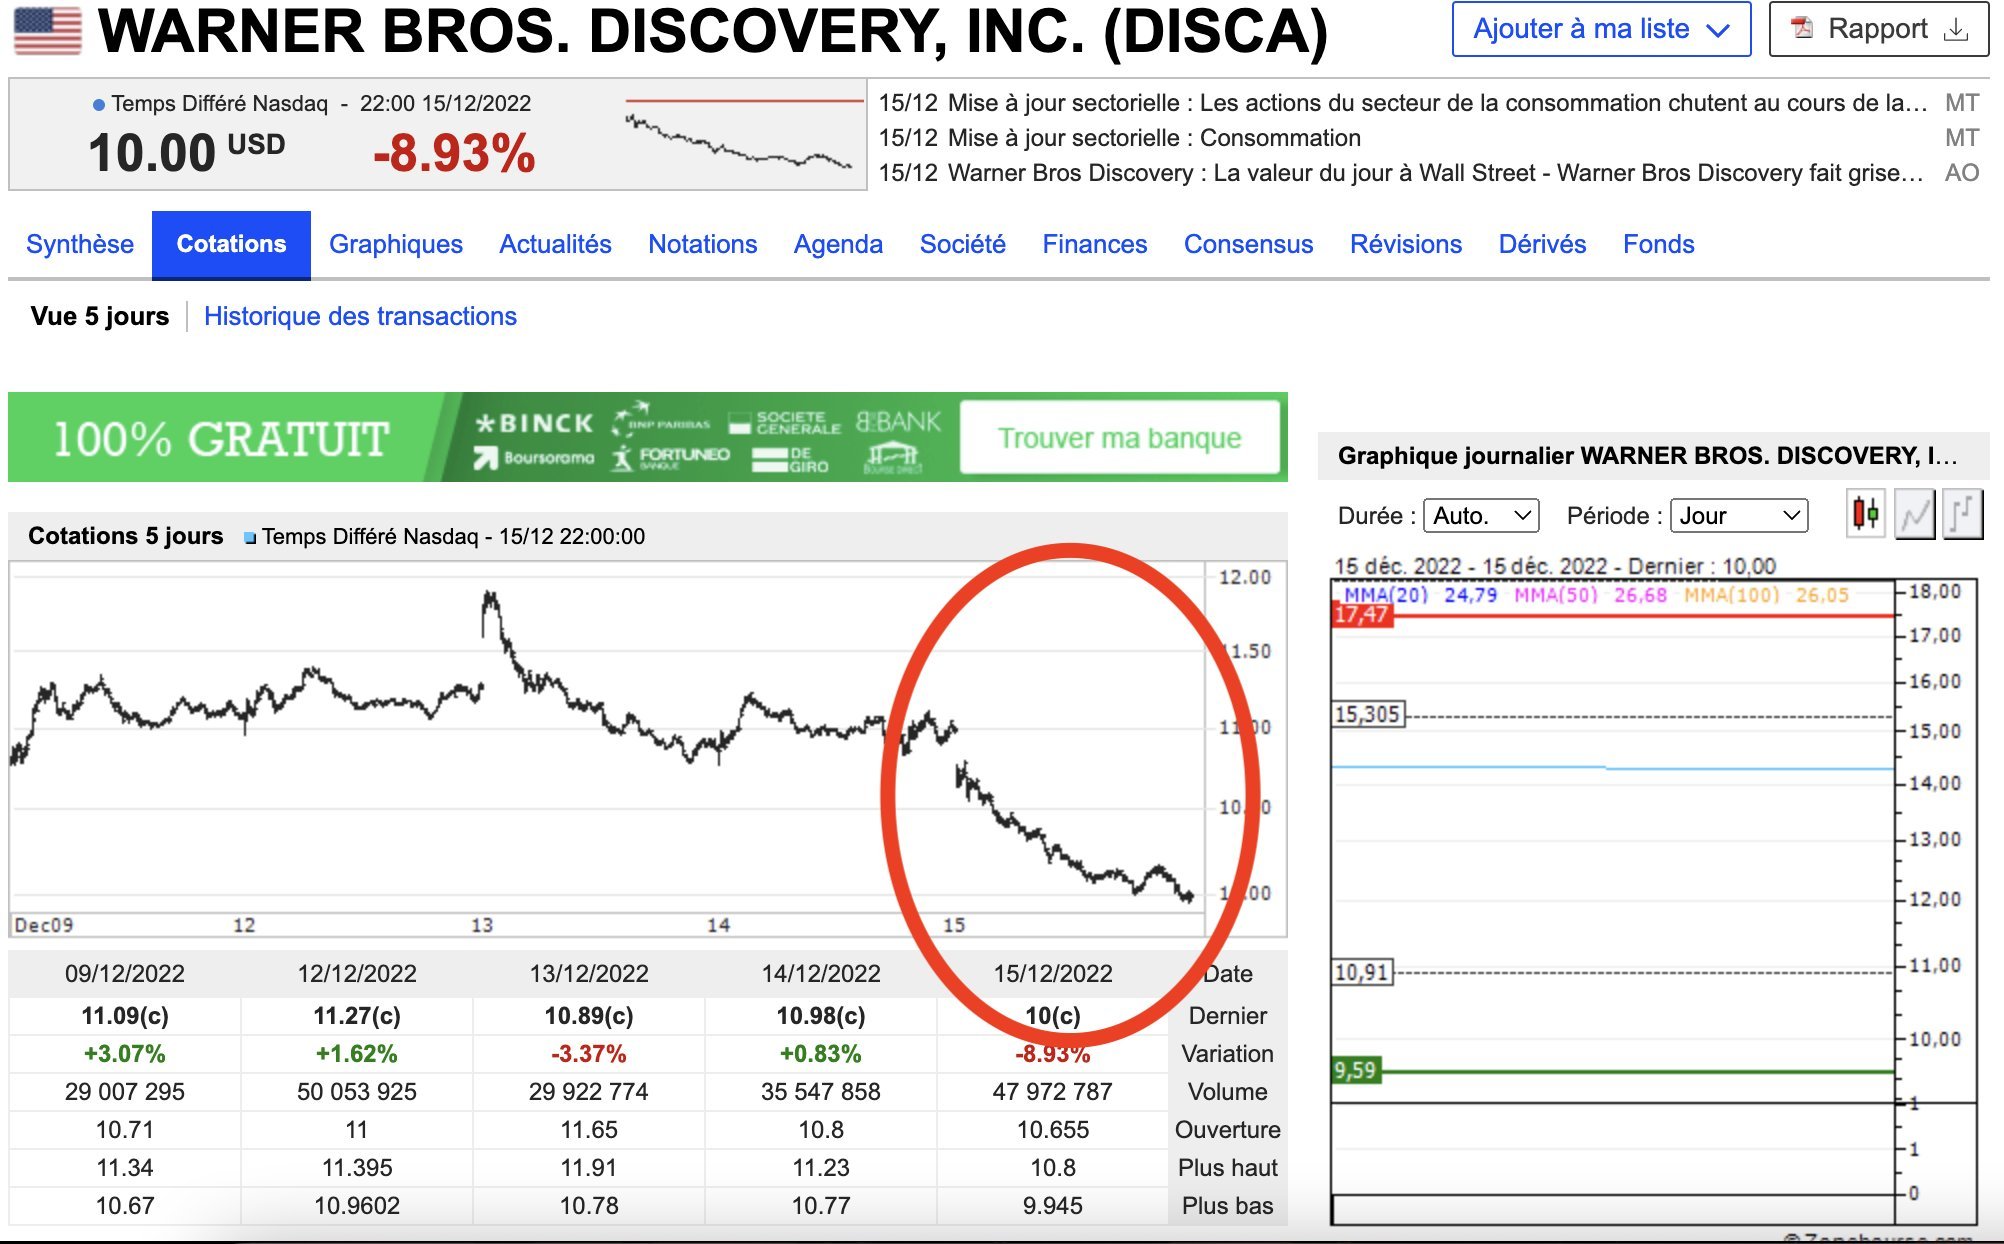Click the Plus bas row label

coord(1227,1206)
